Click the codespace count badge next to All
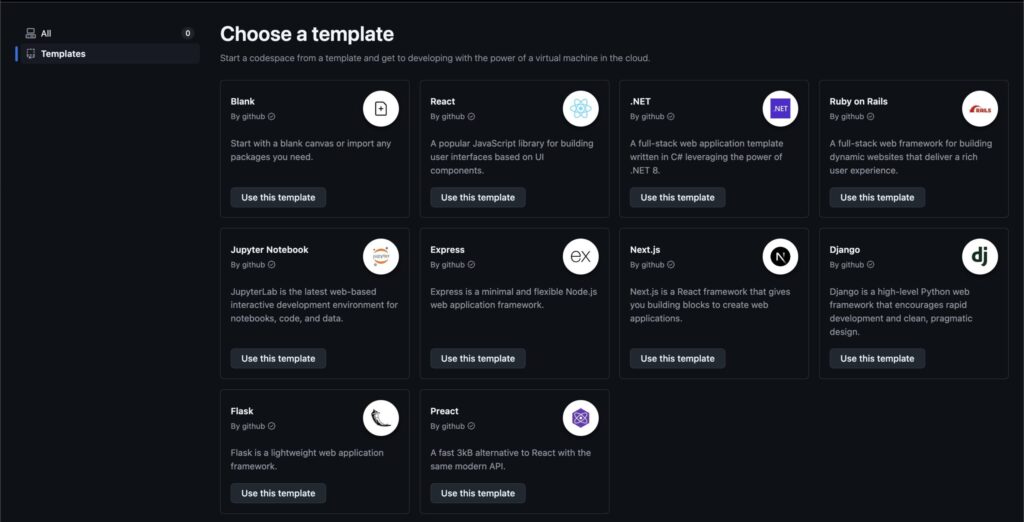Viewport: 1024px width, 522px height. pos(187,33)
